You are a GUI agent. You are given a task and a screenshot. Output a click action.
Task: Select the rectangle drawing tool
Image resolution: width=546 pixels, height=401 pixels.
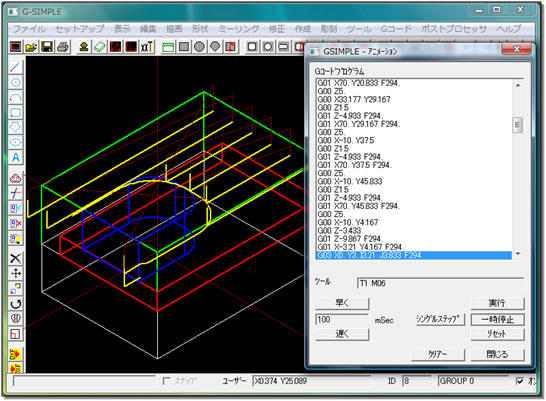pos(15,112)
